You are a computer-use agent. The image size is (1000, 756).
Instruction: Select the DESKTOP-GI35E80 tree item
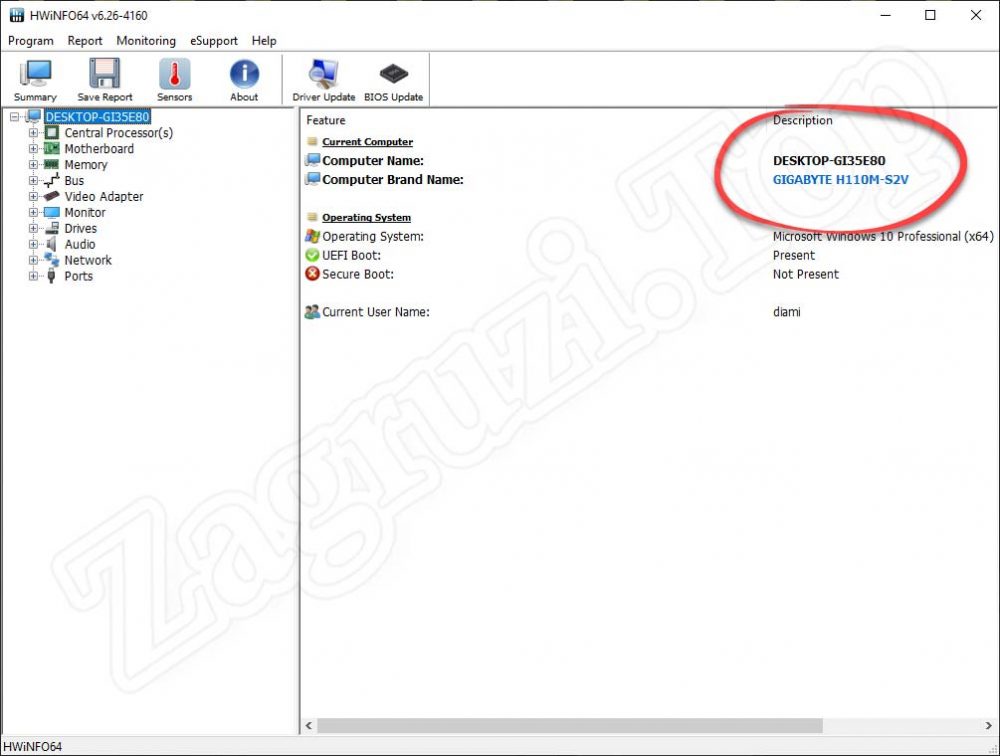[97, 117]
